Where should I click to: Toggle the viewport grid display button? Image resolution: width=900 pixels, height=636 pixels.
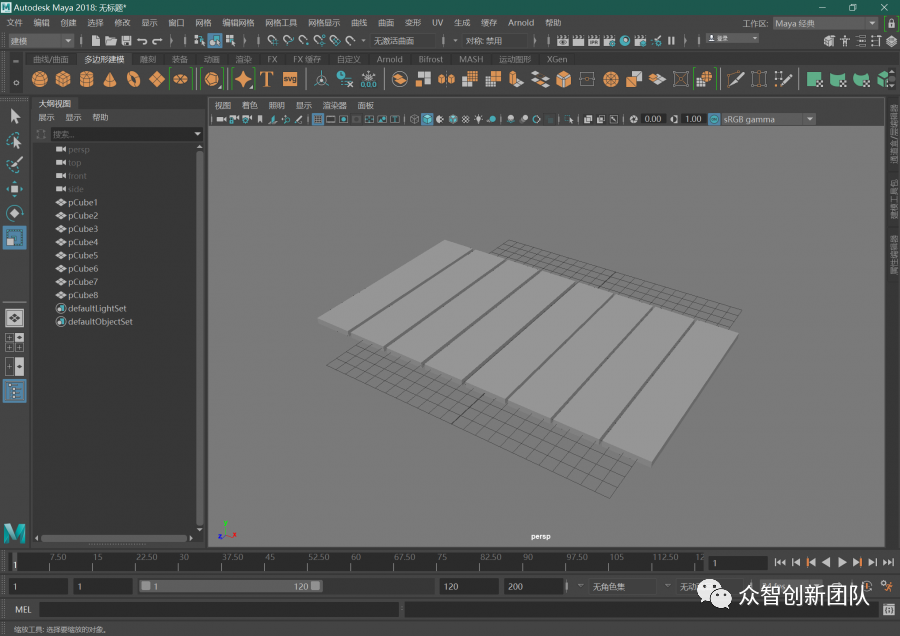click(318, 119)
